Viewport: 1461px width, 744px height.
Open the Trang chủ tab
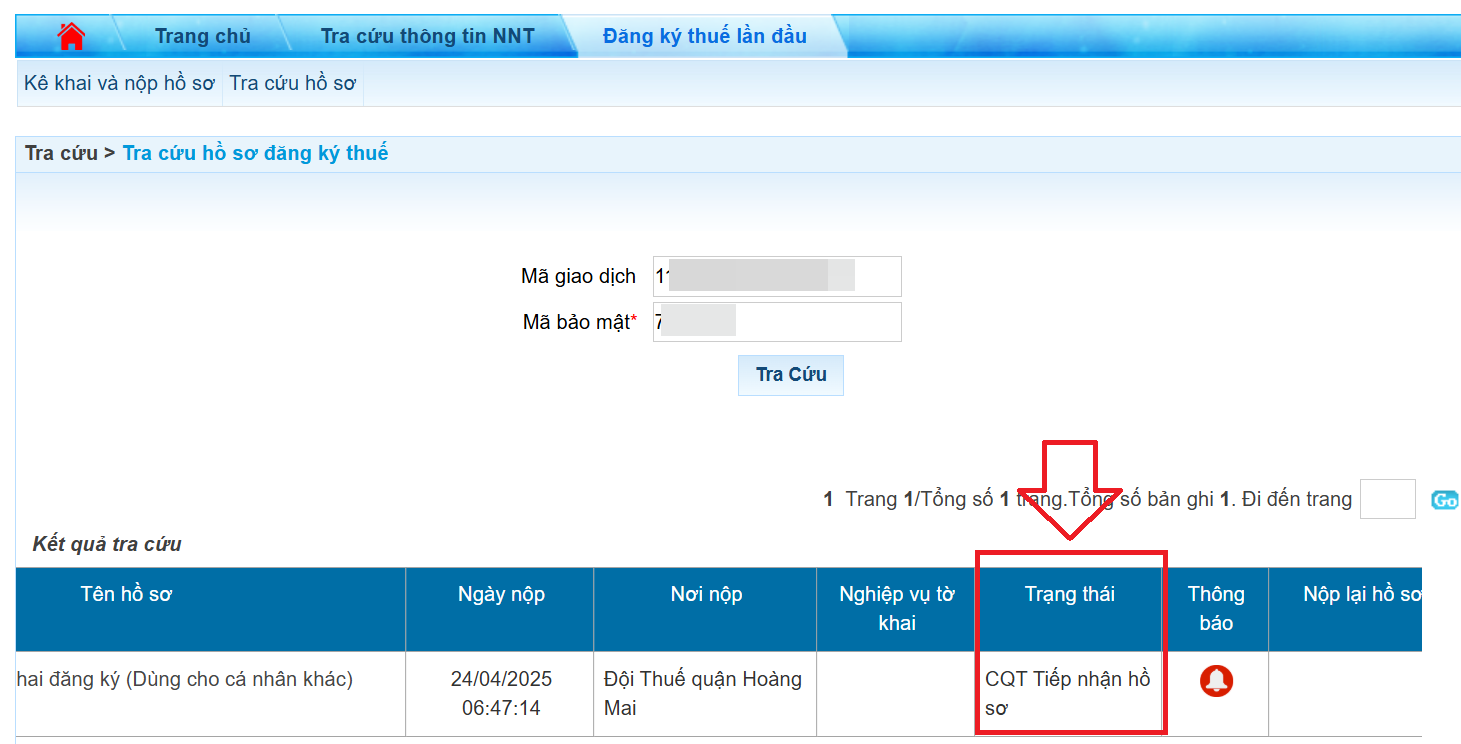tap(202, 36)
